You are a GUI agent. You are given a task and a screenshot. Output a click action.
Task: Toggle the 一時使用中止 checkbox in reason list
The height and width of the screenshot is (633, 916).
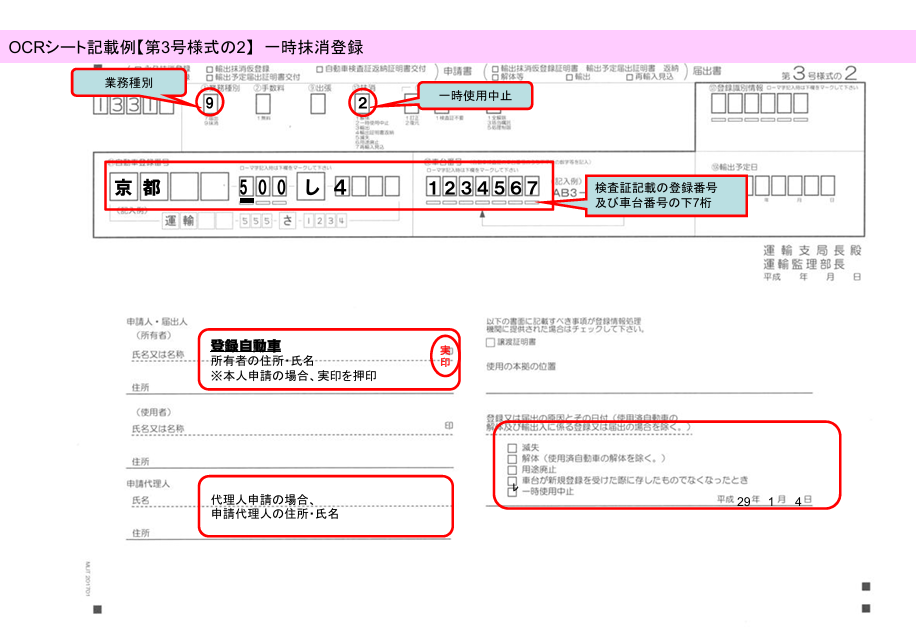512,492
